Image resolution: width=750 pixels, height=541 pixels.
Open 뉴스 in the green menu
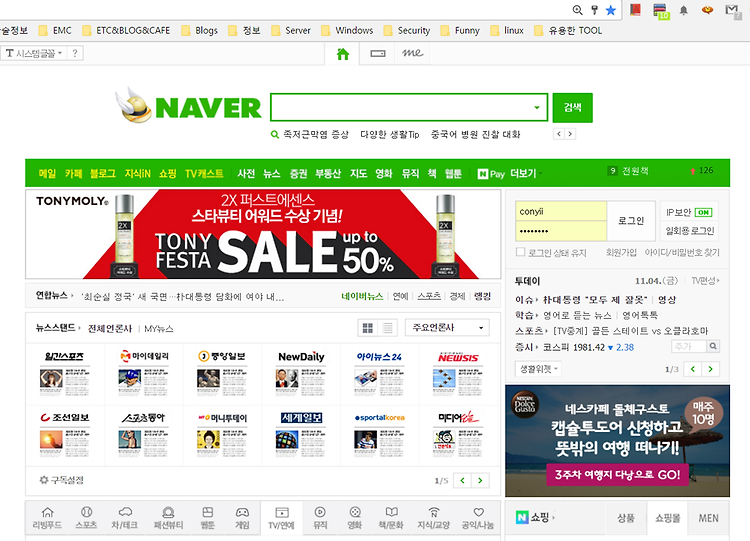tap(272, 174)
